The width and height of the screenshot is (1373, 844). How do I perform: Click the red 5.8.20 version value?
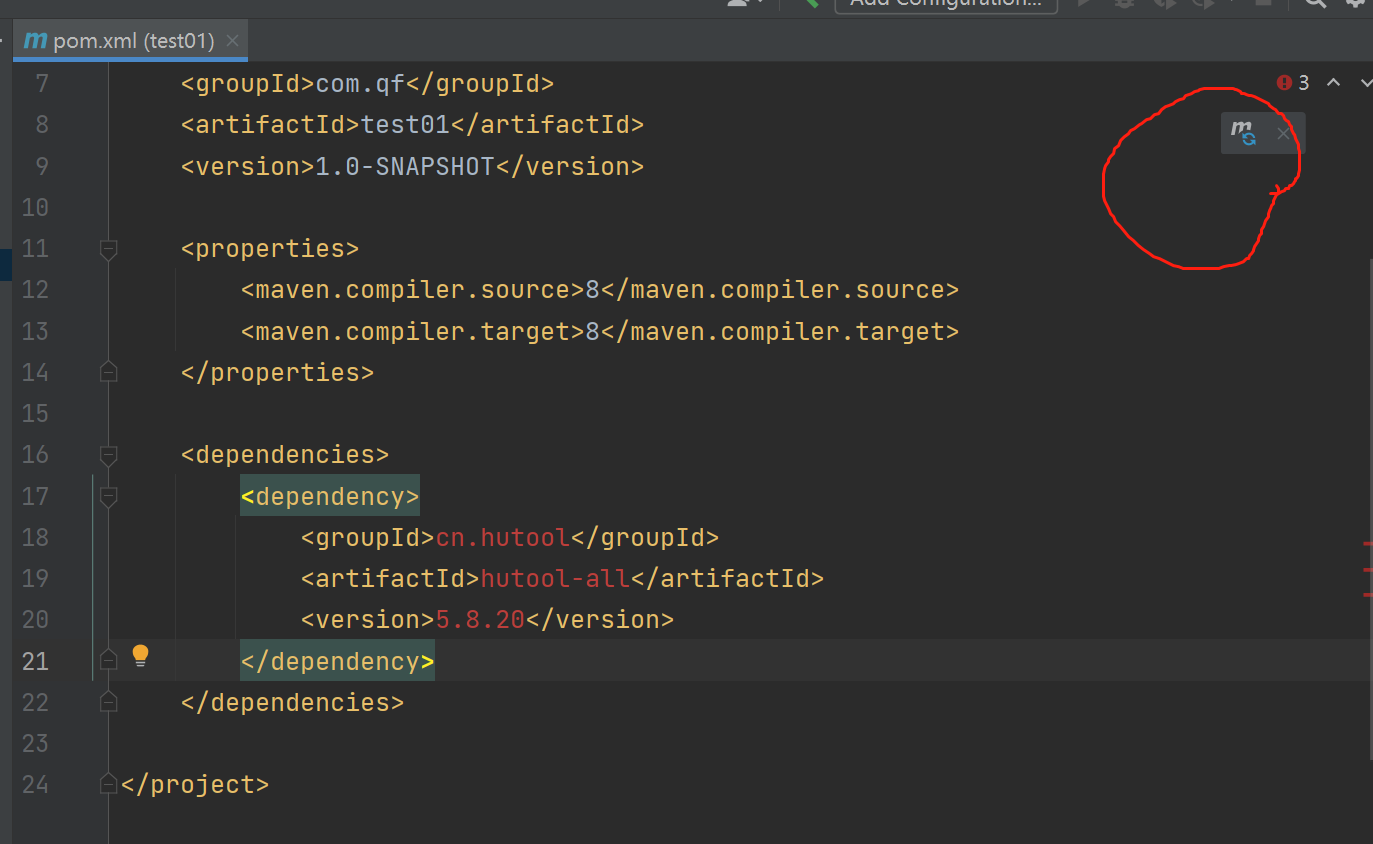tap(480, 620)
